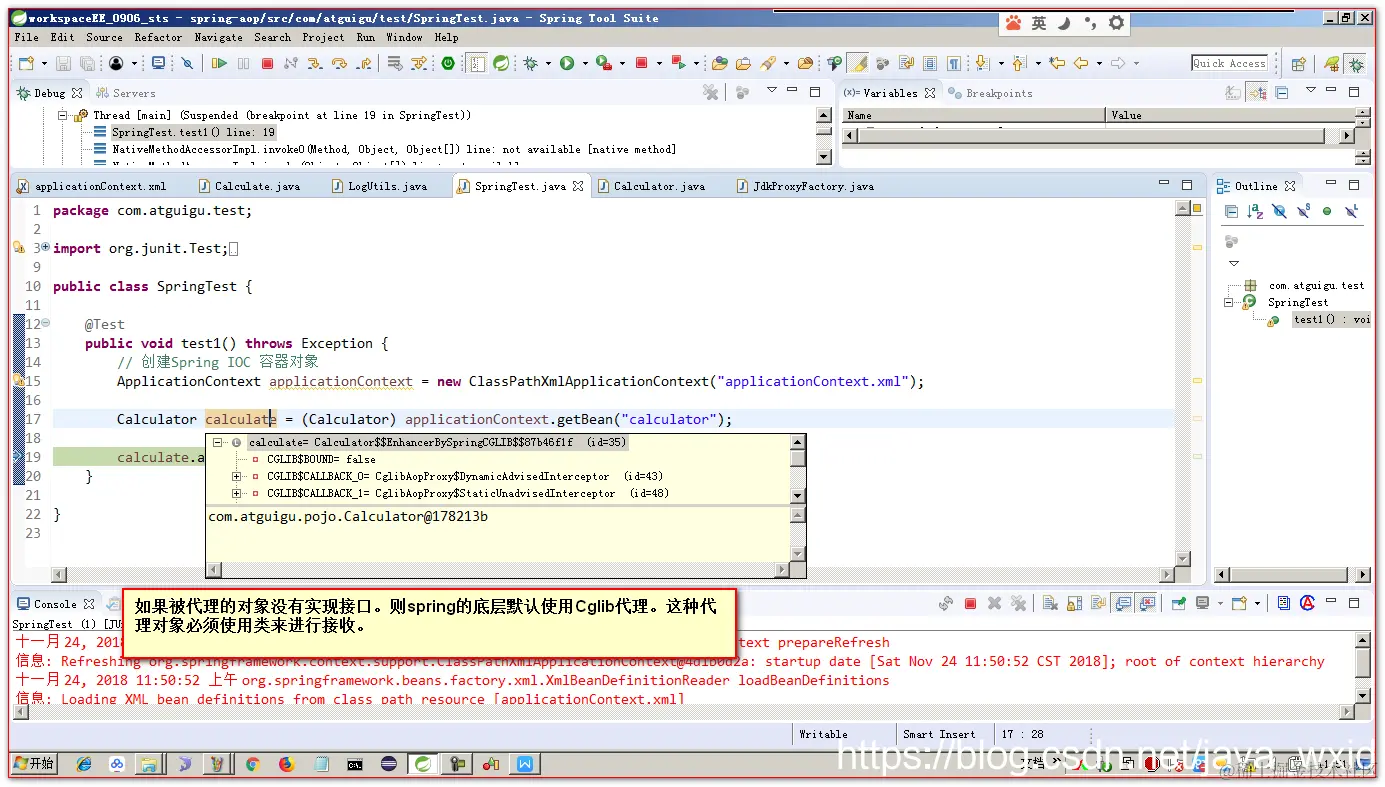Select SpringTest.test1() line: 19 stack frame
Viewport: 1385px width, 787px height.
[193, 132]
